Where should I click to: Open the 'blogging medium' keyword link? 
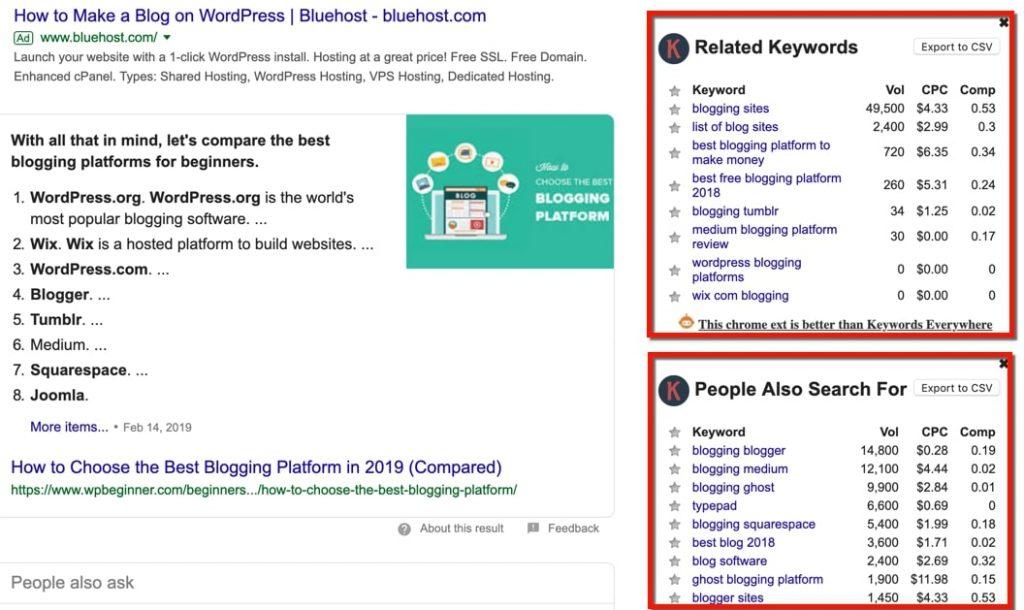click(x=739, y=469)
